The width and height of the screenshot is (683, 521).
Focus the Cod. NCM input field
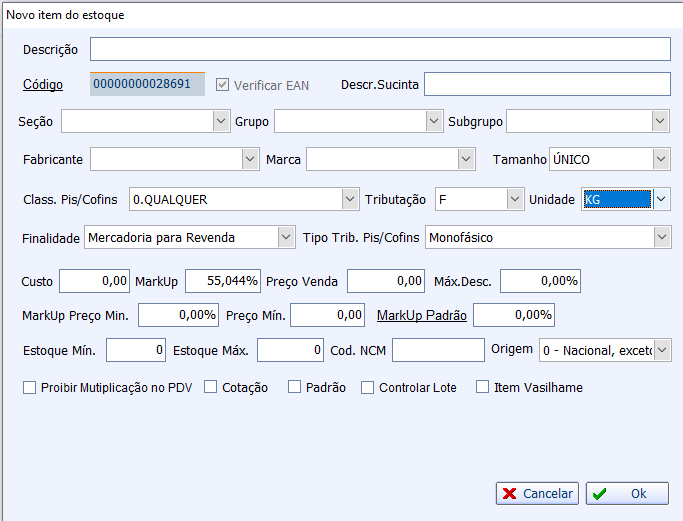pyautogui.click(x=438, y=350)
